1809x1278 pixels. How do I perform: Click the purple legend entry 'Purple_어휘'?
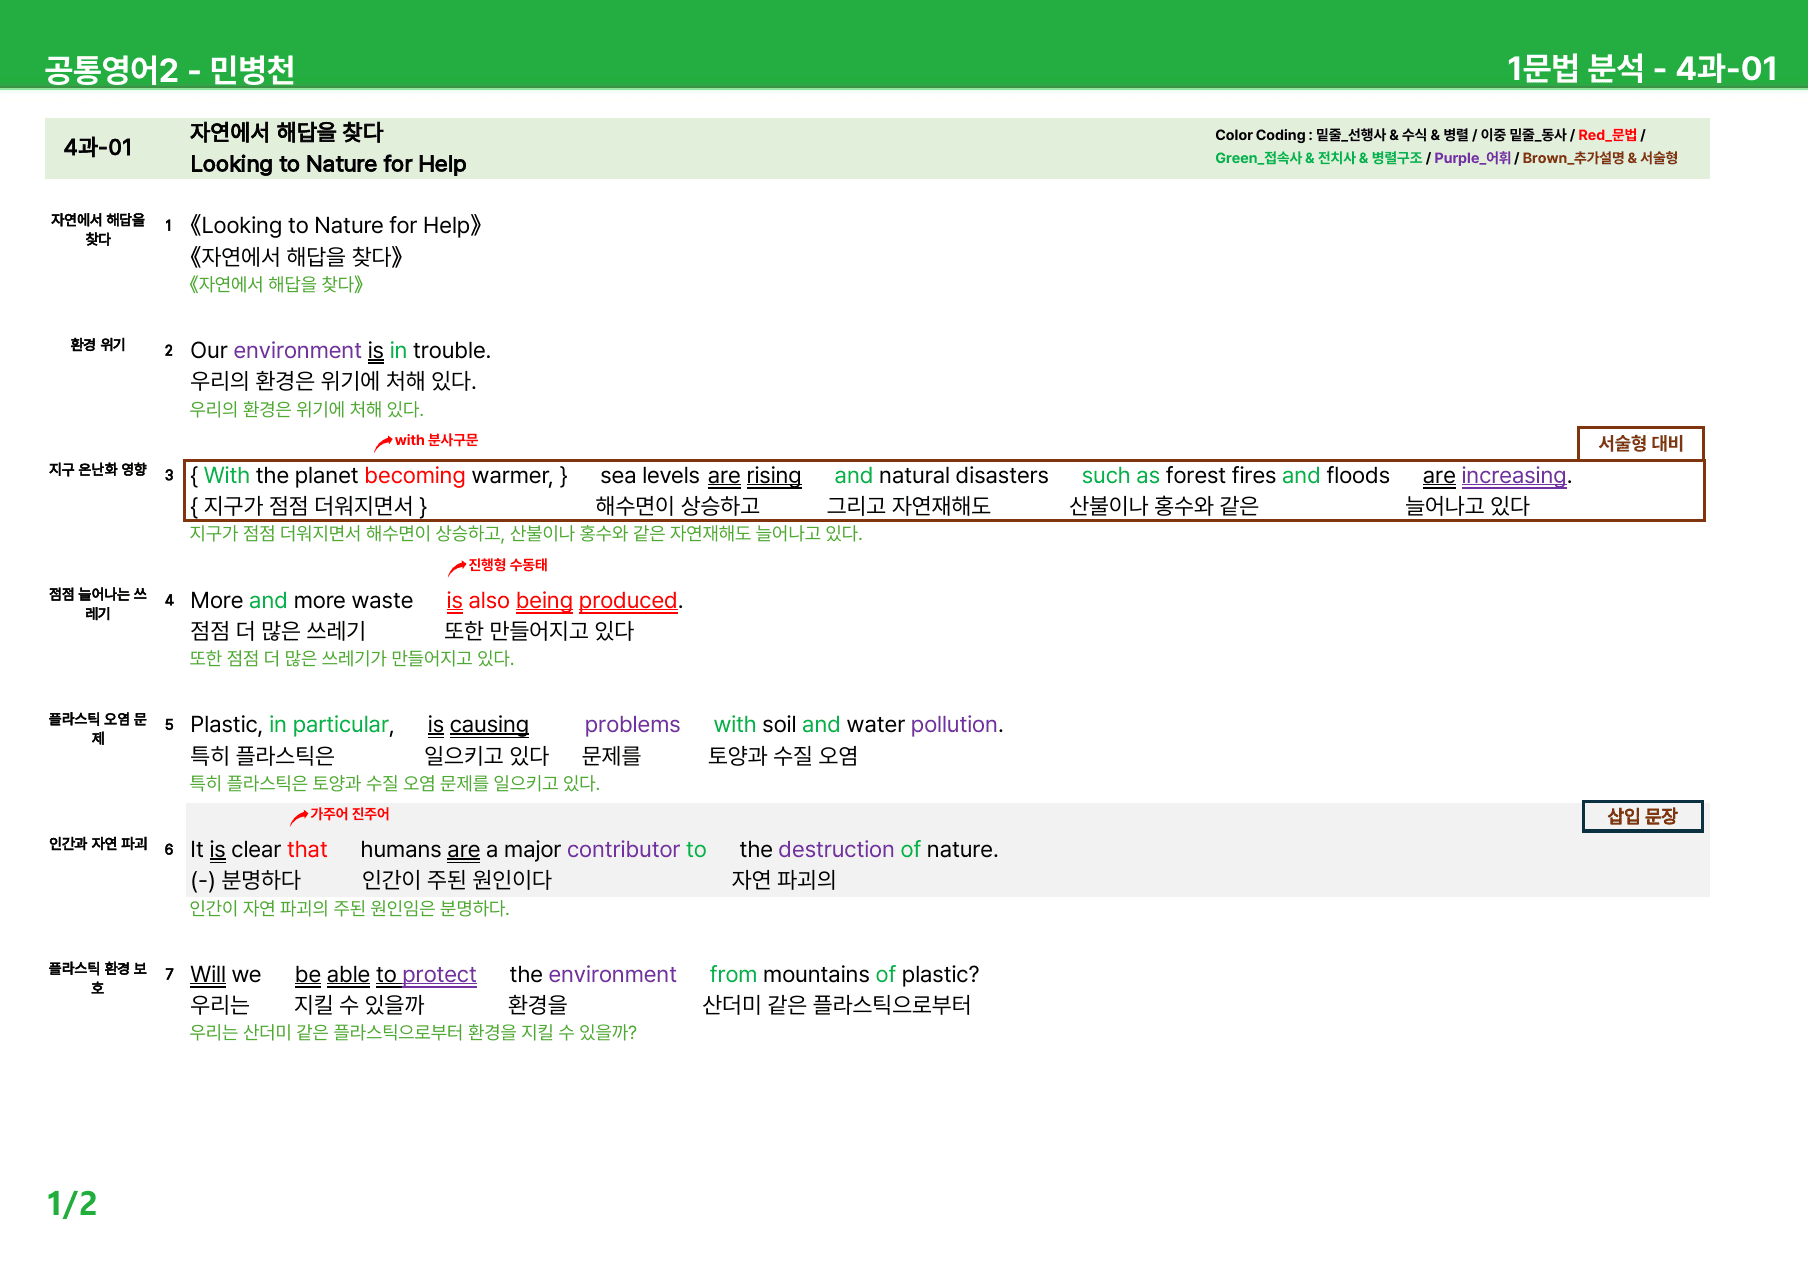pos(1472,158)
